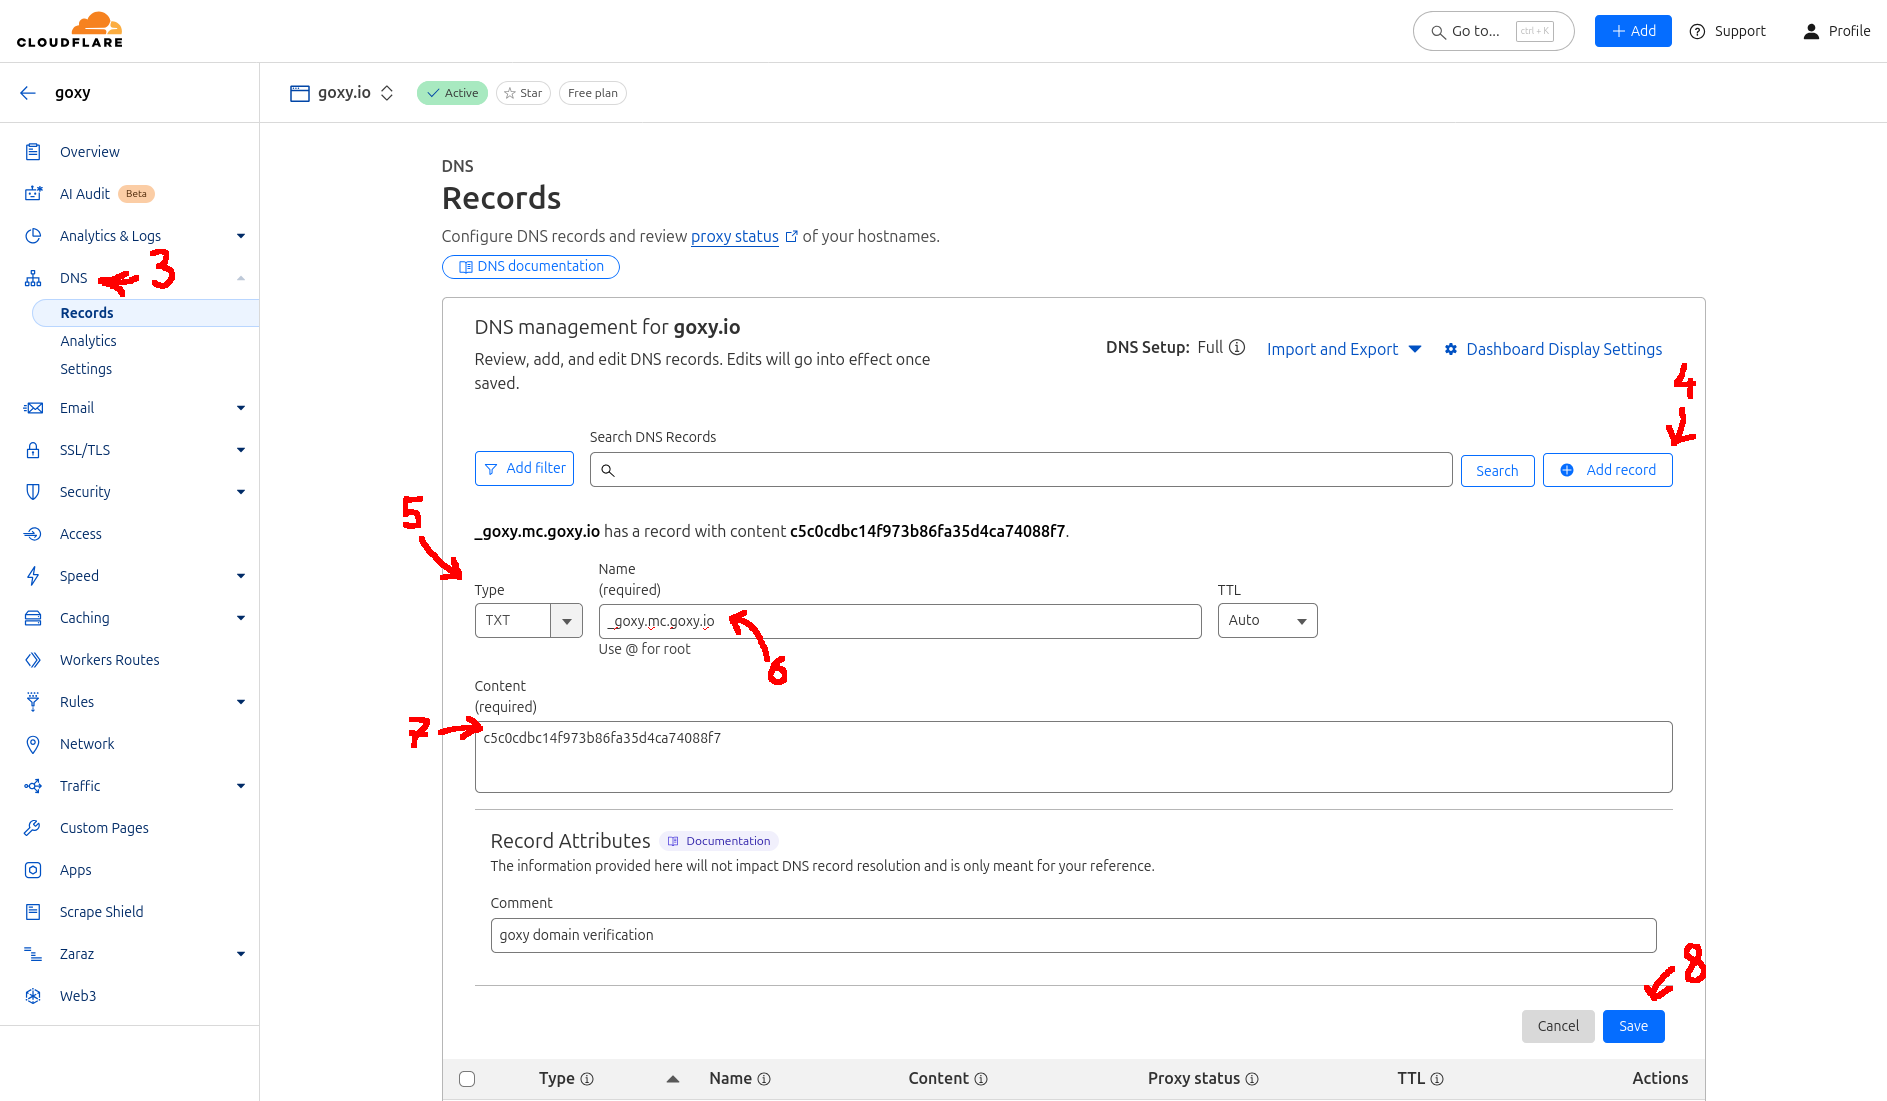Viewport: 1887px width, 1101px height.
Task: Click the back arrow beside goxy
Action: coord(27,92)
